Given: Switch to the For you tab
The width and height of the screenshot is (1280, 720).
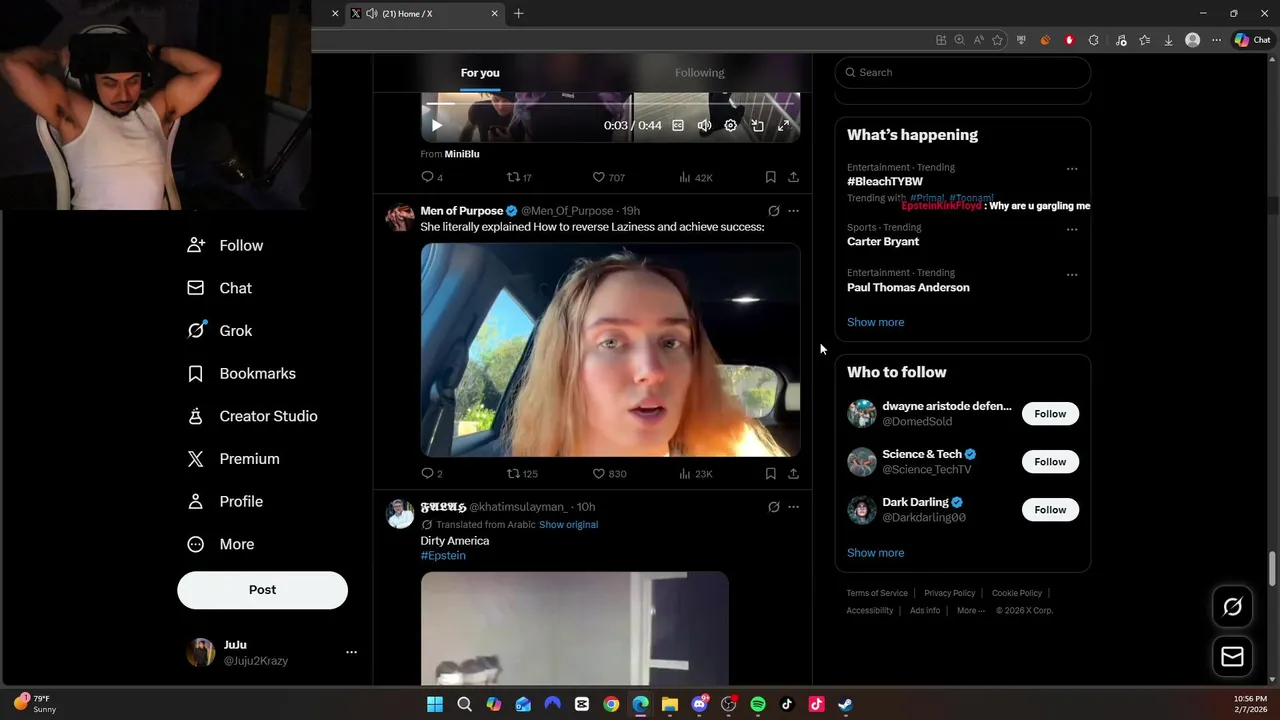Looking at the screenshot, I should (480, 72).
